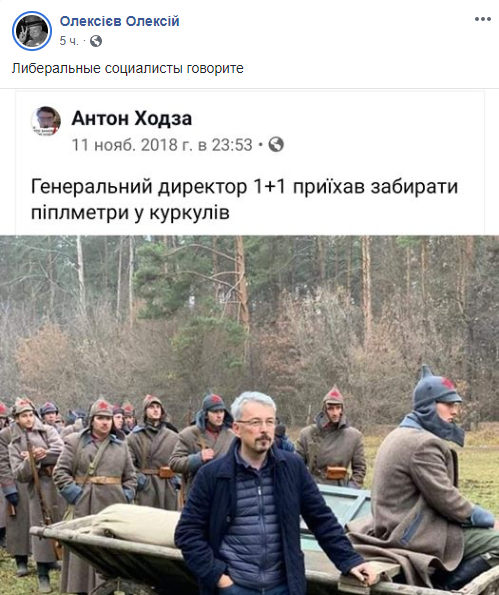This screenshot has width=499, height=595.
Task: Open the Антон Ходза author name link
Action: tap(132, 118)
